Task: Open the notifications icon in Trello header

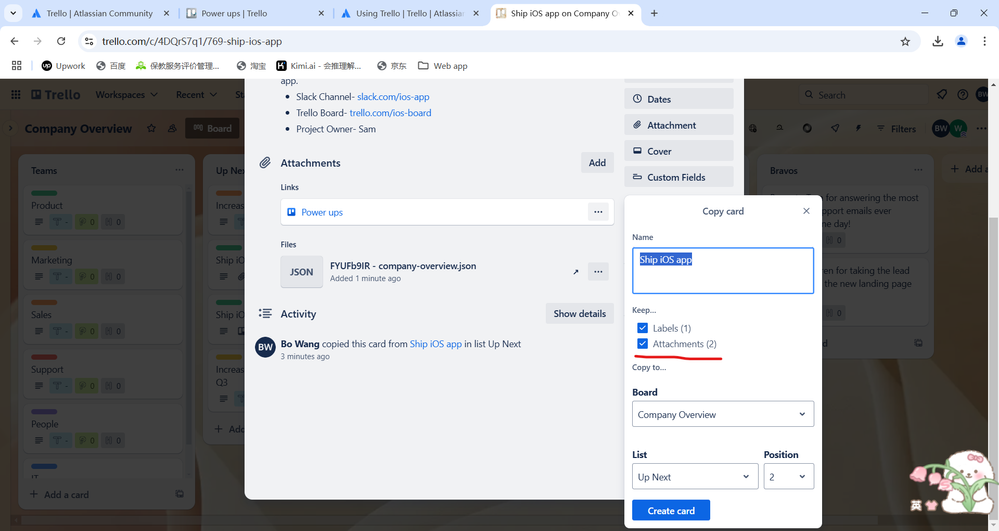Action: coord(942,94)
